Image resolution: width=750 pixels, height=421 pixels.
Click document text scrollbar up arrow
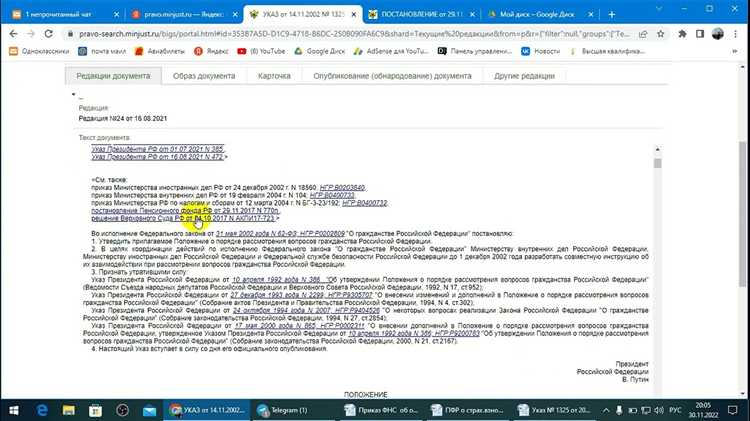658,149
